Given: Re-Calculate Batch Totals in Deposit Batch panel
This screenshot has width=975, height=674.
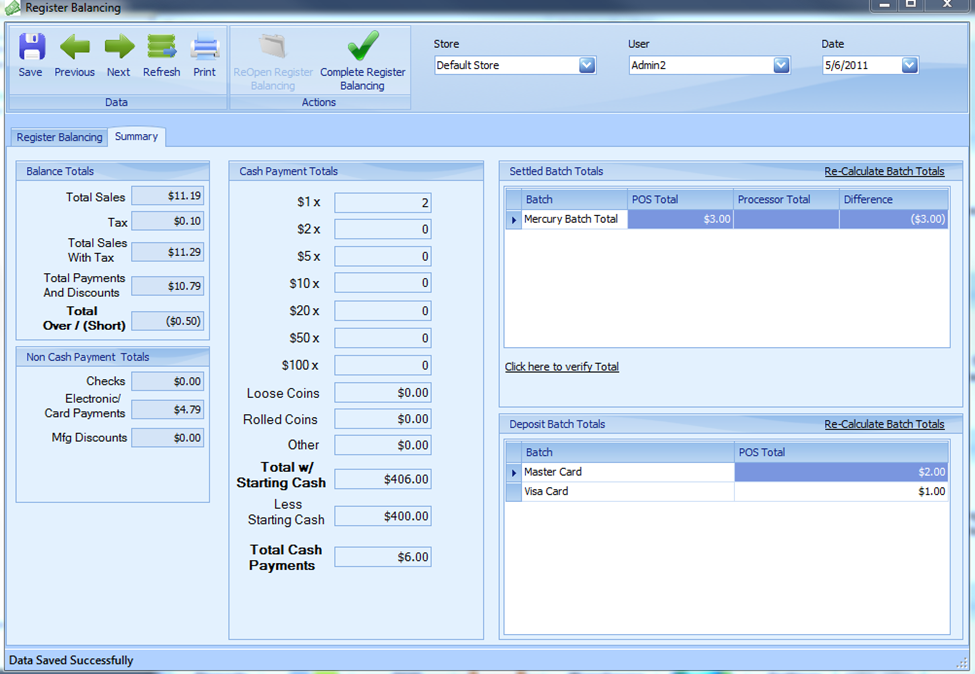Looking at the screenshot, I should (884, 424).
